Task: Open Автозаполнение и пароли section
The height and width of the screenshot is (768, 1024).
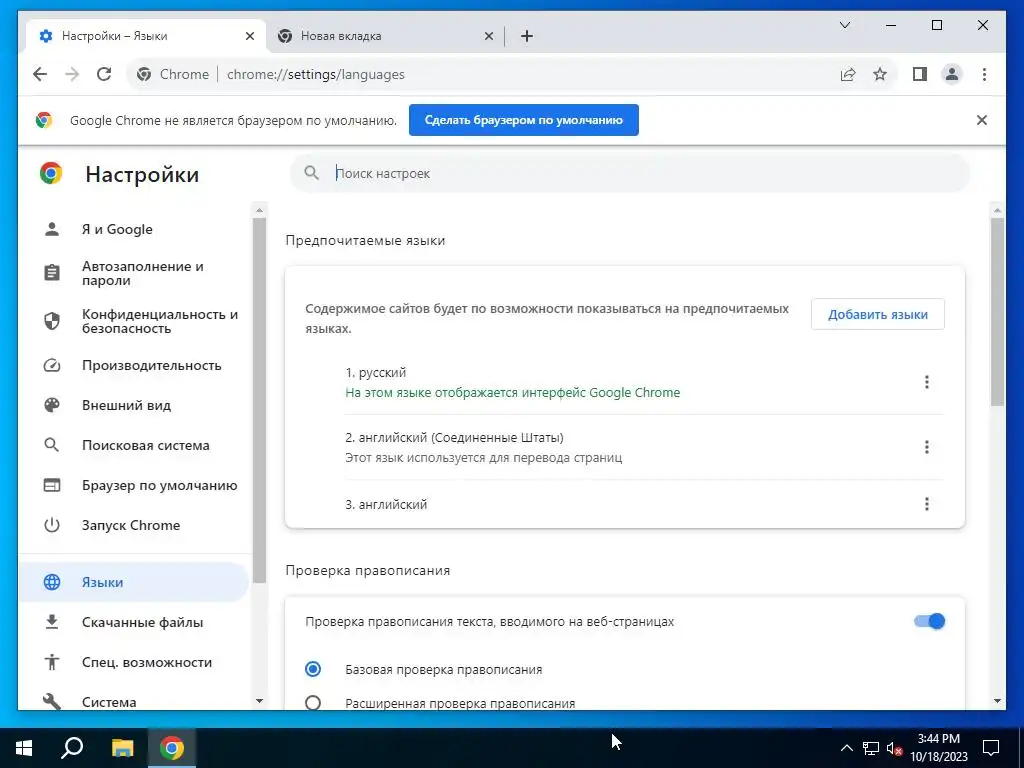Action: click(133, 273)
